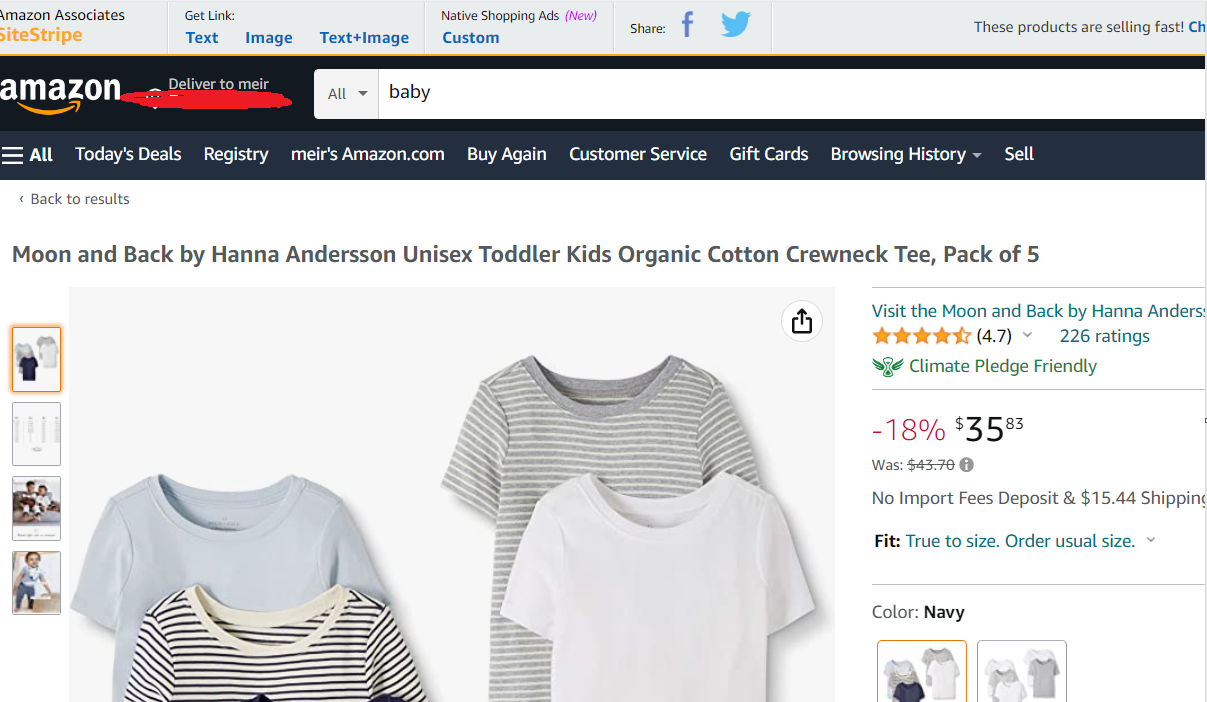Click the Amazon logo
Screen dimensions: 1207x702
(x=60, y=93)
